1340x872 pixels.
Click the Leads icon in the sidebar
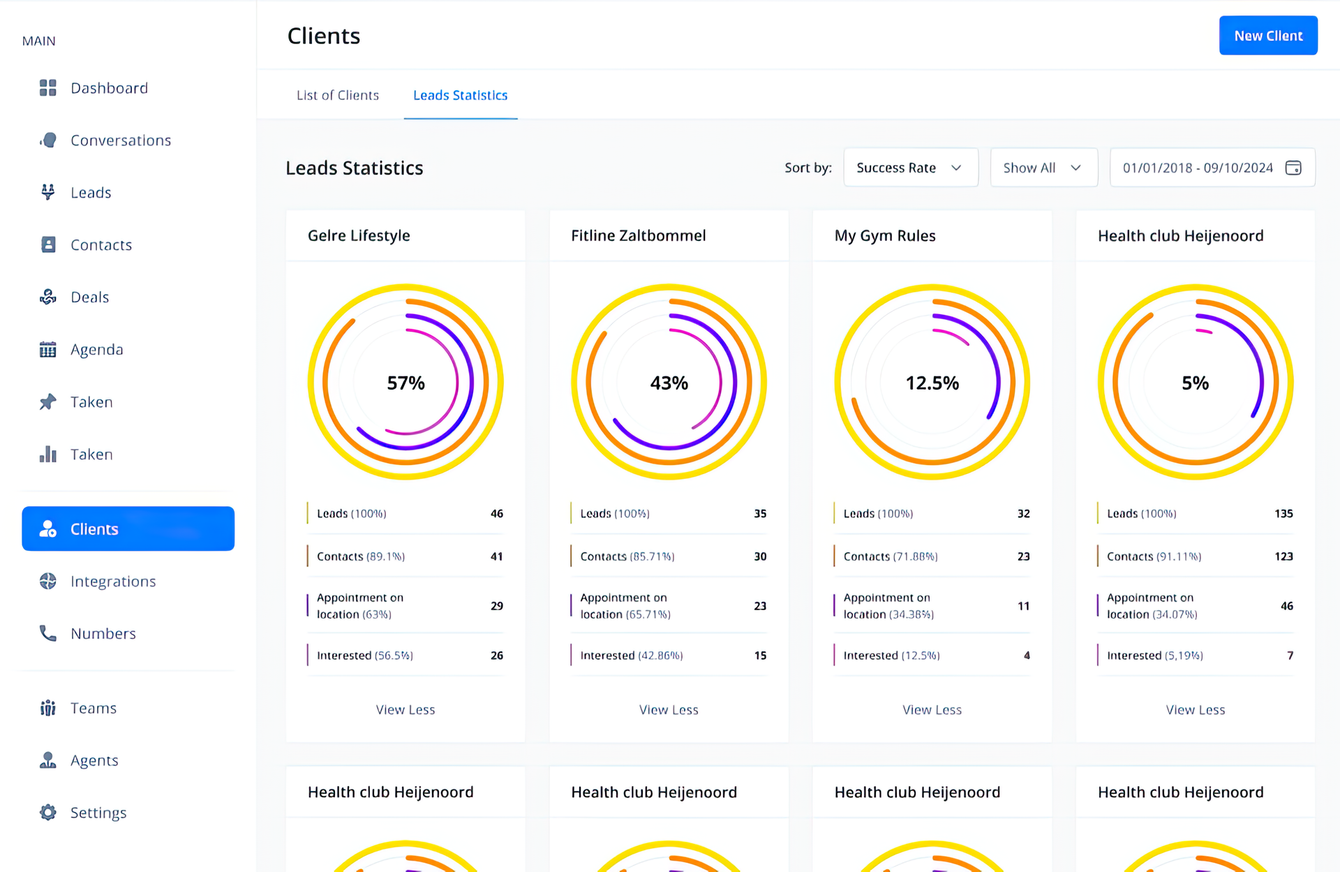(47, 192)
